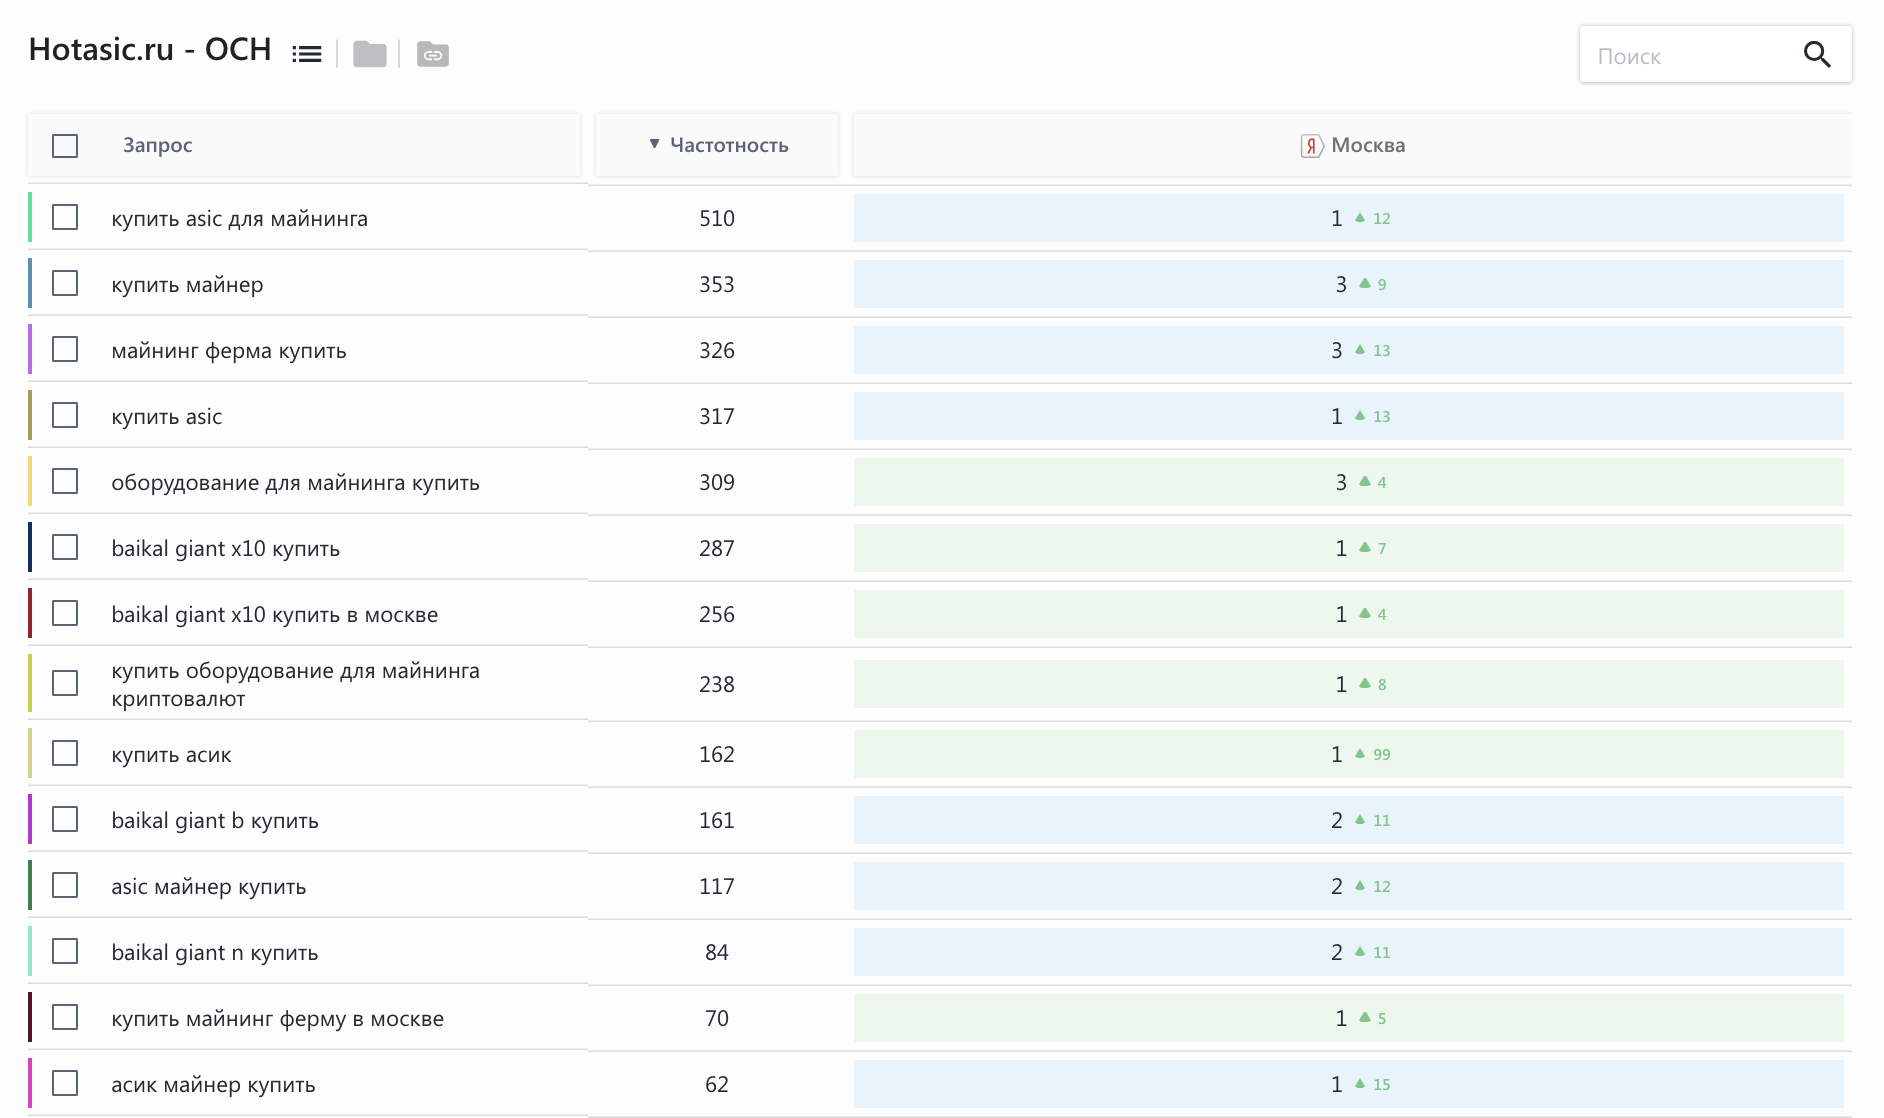Screen dimensions: 1884x1118
Task: Open query 'асик майнер купить'
Action: click(213, 1085)
